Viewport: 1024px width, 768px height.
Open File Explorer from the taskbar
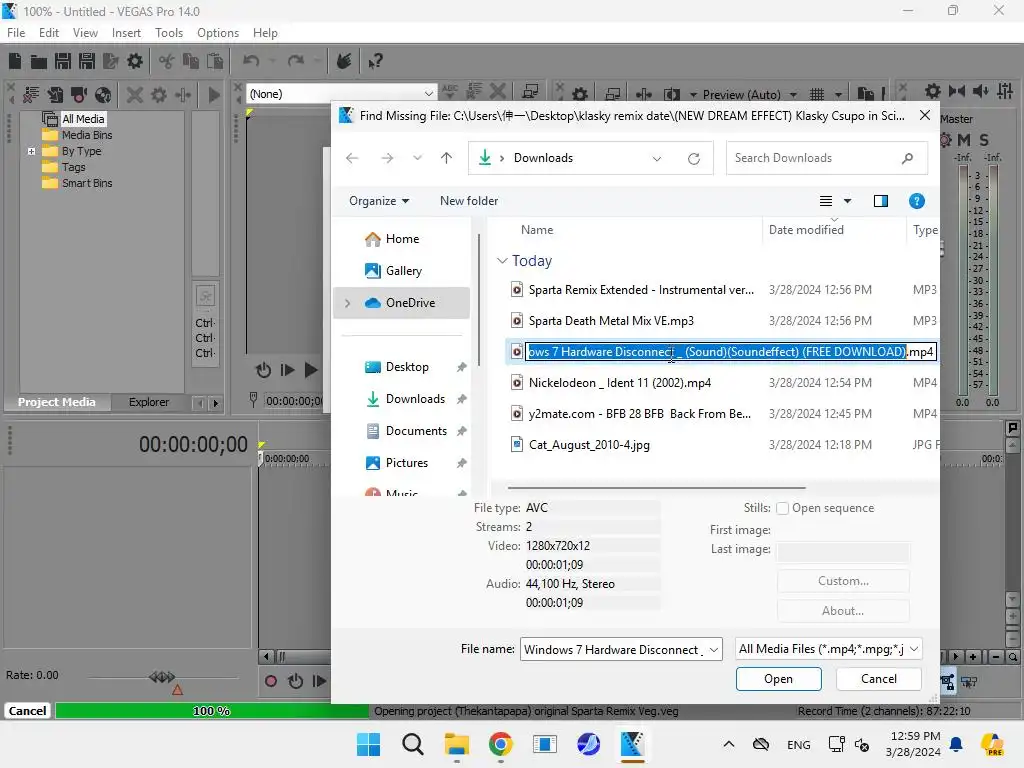[456, 744]
